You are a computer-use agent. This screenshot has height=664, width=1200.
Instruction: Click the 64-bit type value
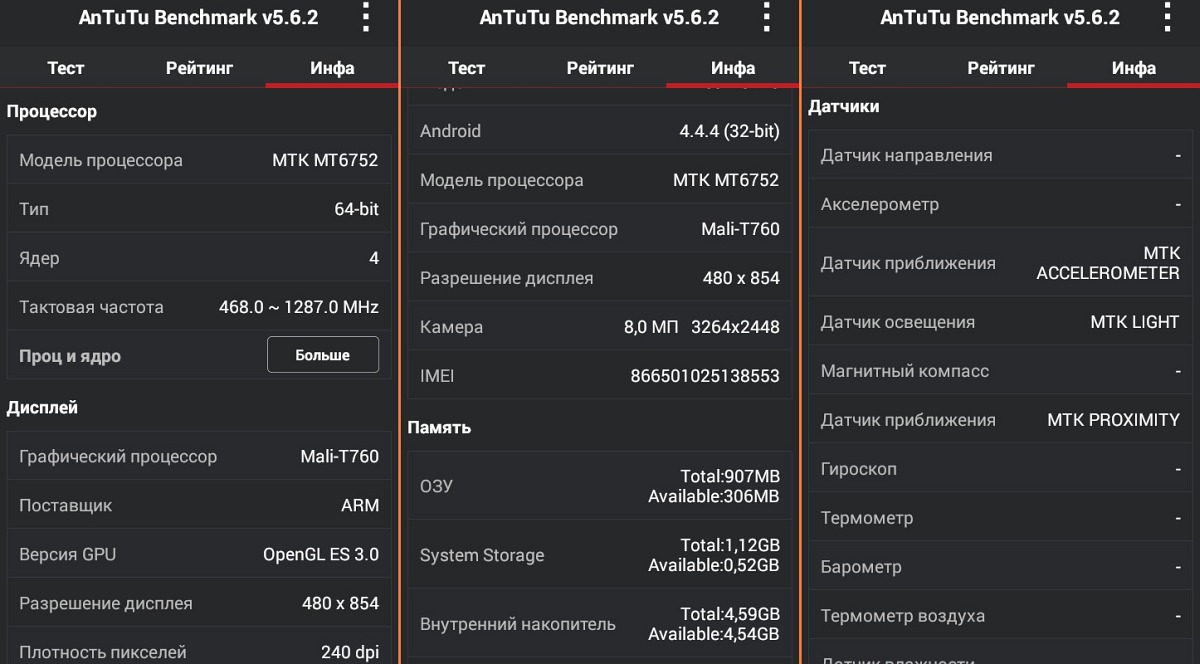coord(356,209)
